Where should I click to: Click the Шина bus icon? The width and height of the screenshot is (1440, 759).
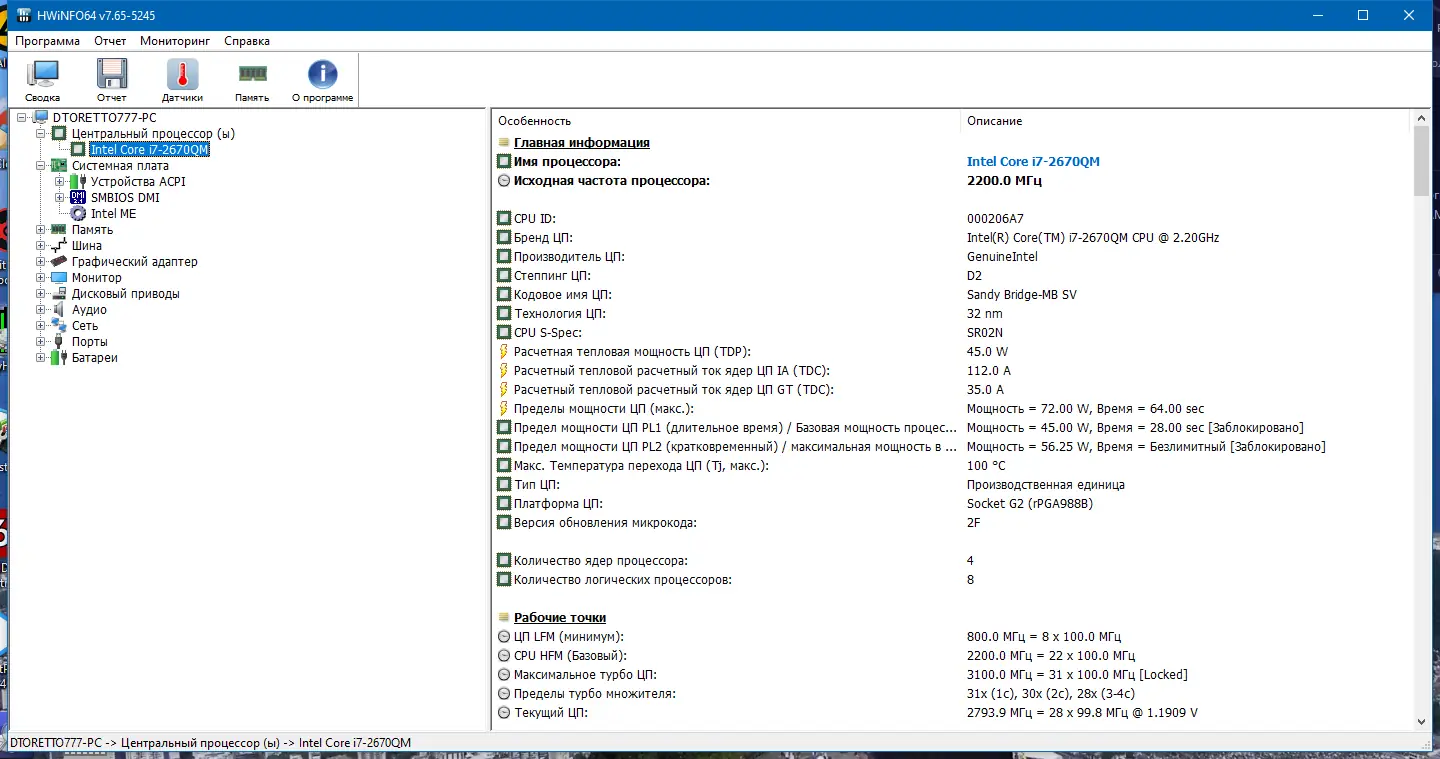click(x=60, y=246)
